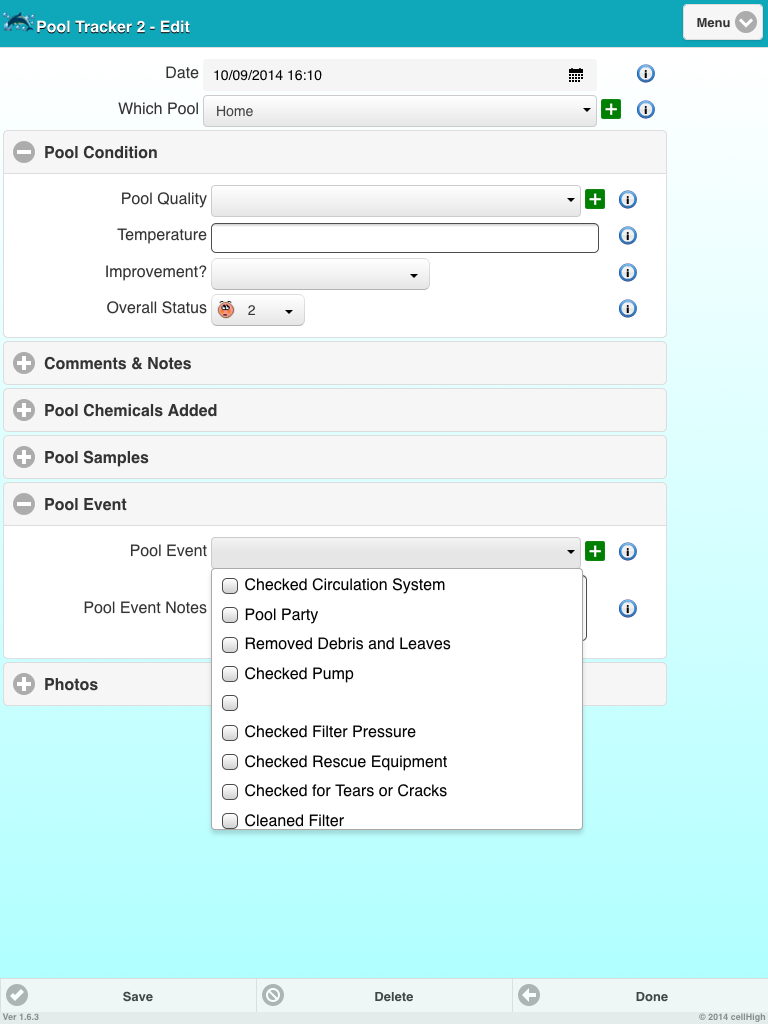Close the Pool Event dropdown
The image size is (768, 1024).
396,552
